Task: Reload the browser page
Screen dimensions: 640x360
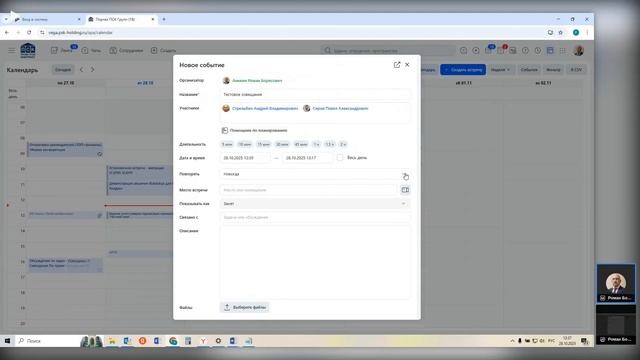Action: pos(29,32)
